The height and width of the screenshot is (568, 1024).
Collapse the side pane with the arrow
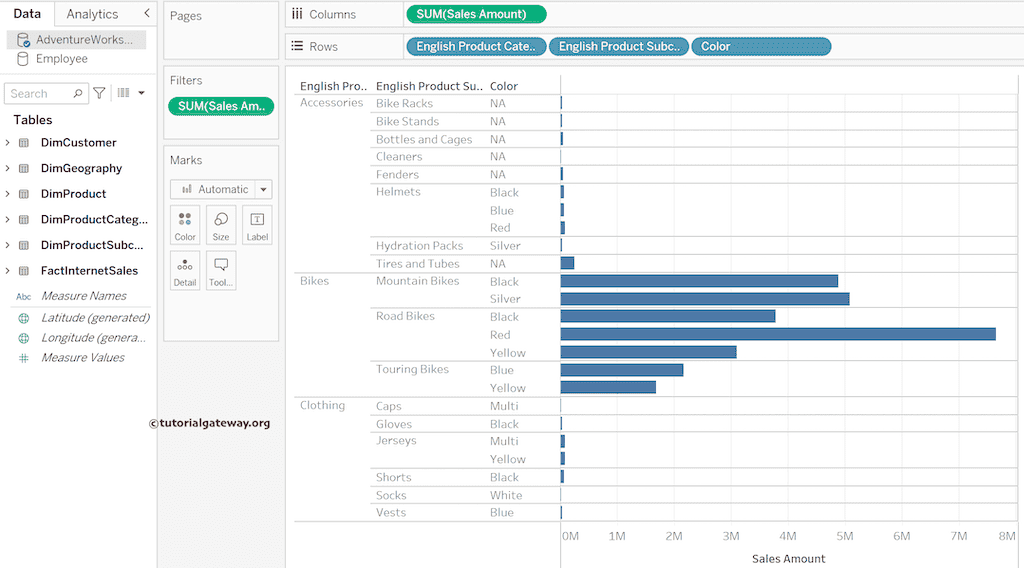pyautogui.click(x=147, y=14)
